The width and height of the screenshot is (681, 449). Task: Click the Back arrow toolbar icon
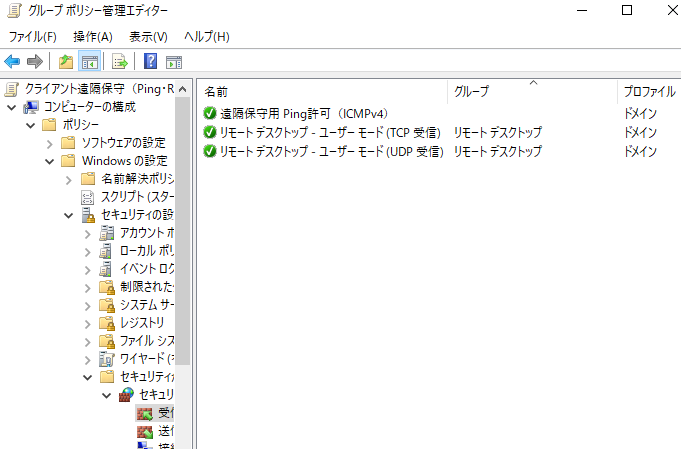(12, 62)
